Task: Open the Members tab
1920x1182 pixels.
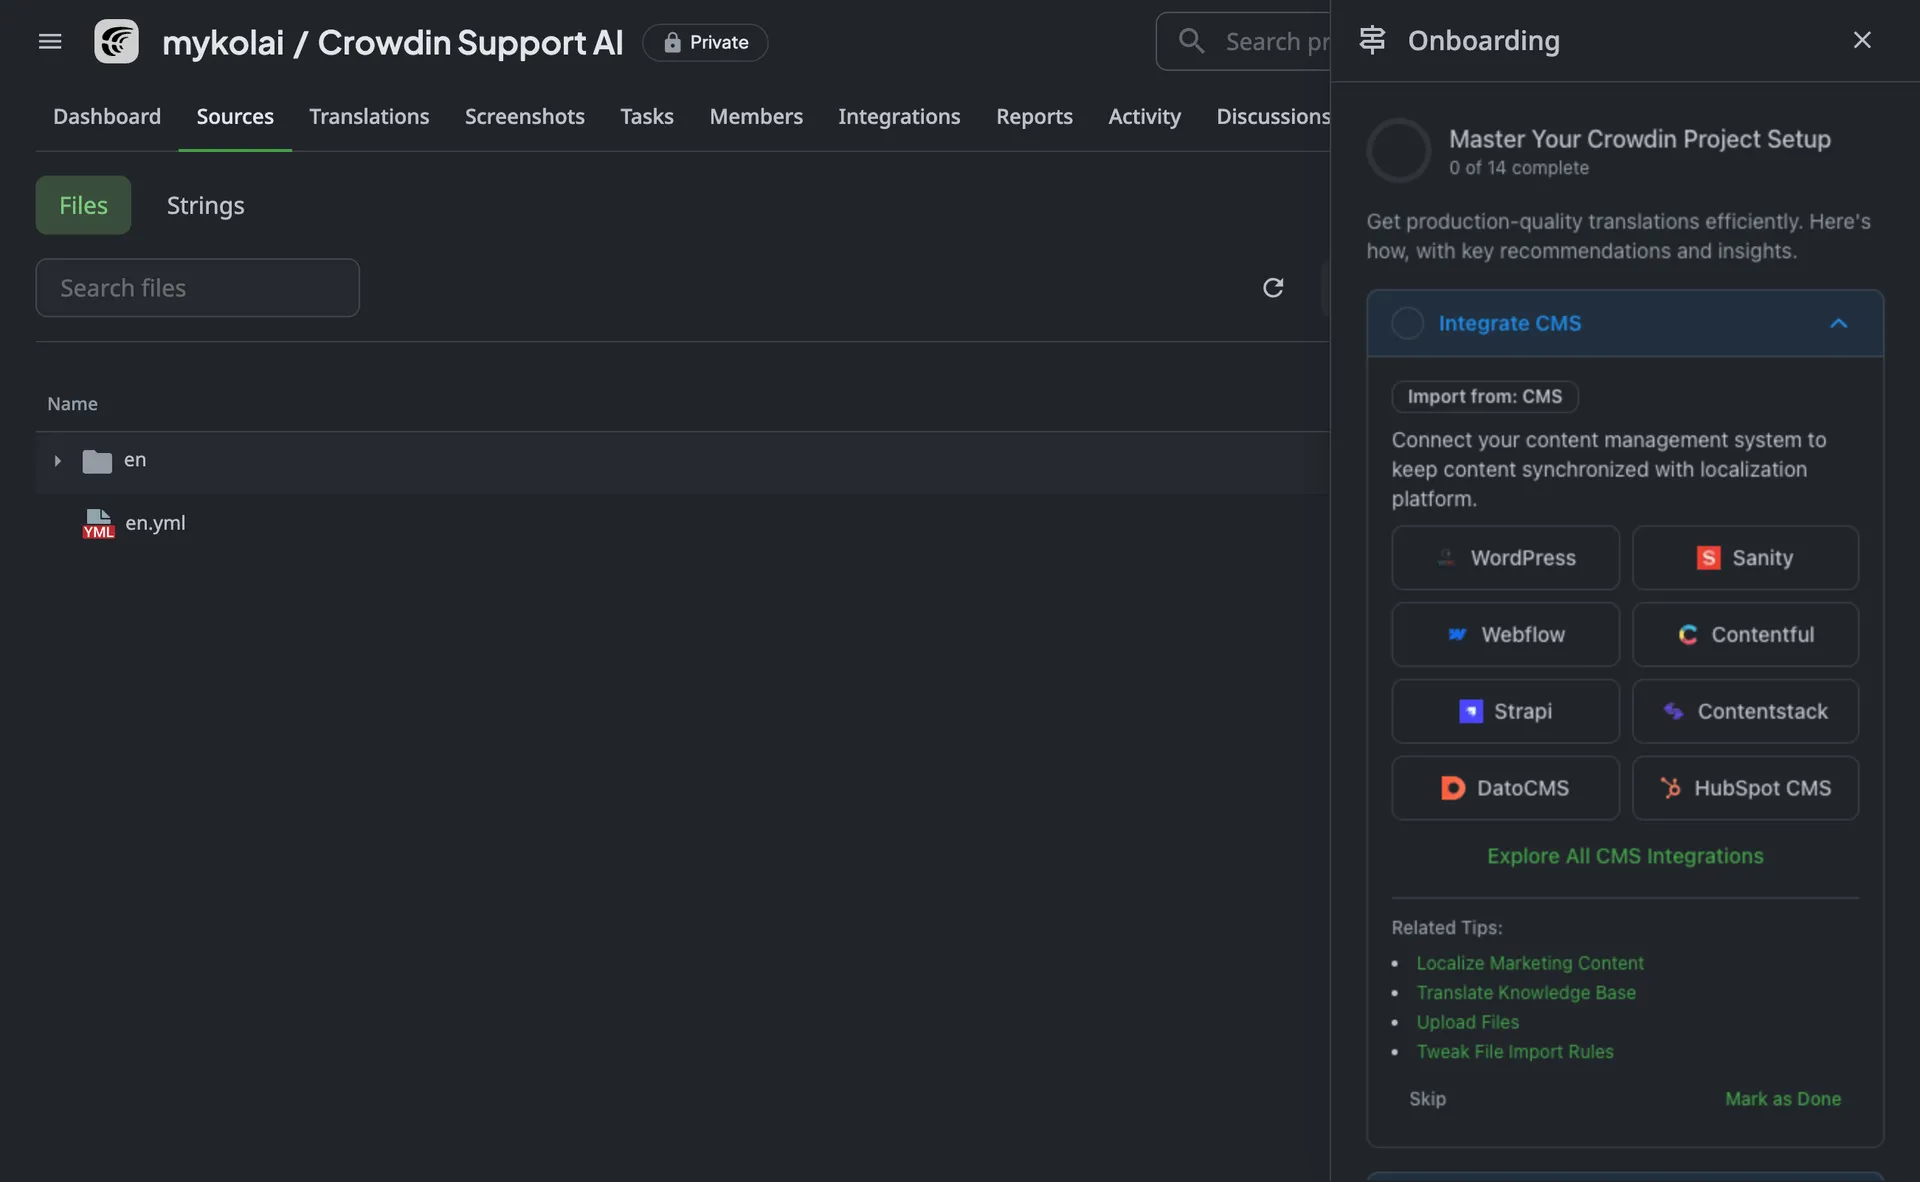Action: click(x=756, y=117)
